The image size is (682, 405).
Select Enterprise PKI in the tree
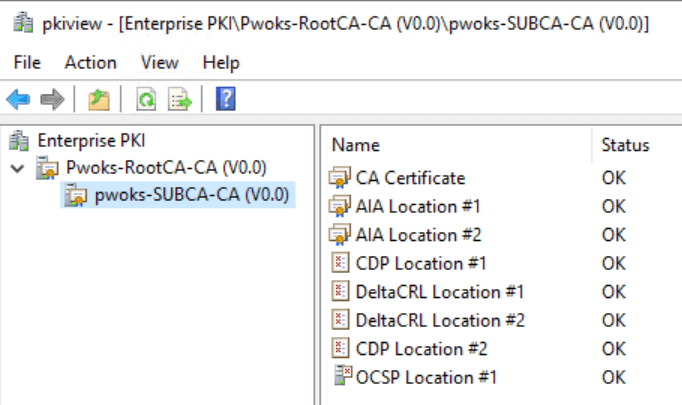point(91,141)
